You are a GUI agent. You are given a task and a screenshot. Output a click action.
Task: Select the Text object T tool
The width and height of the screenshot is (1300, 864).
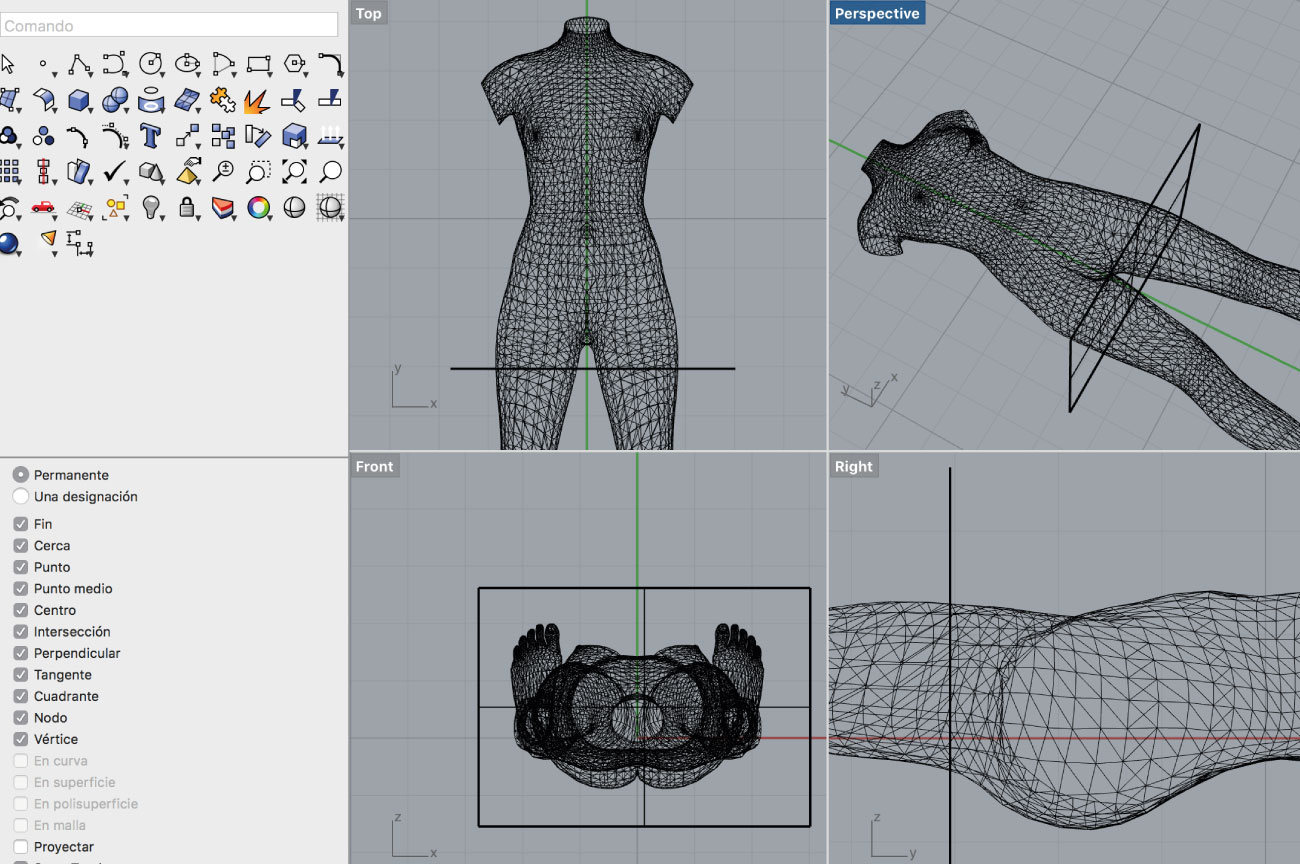click(151, 135)
